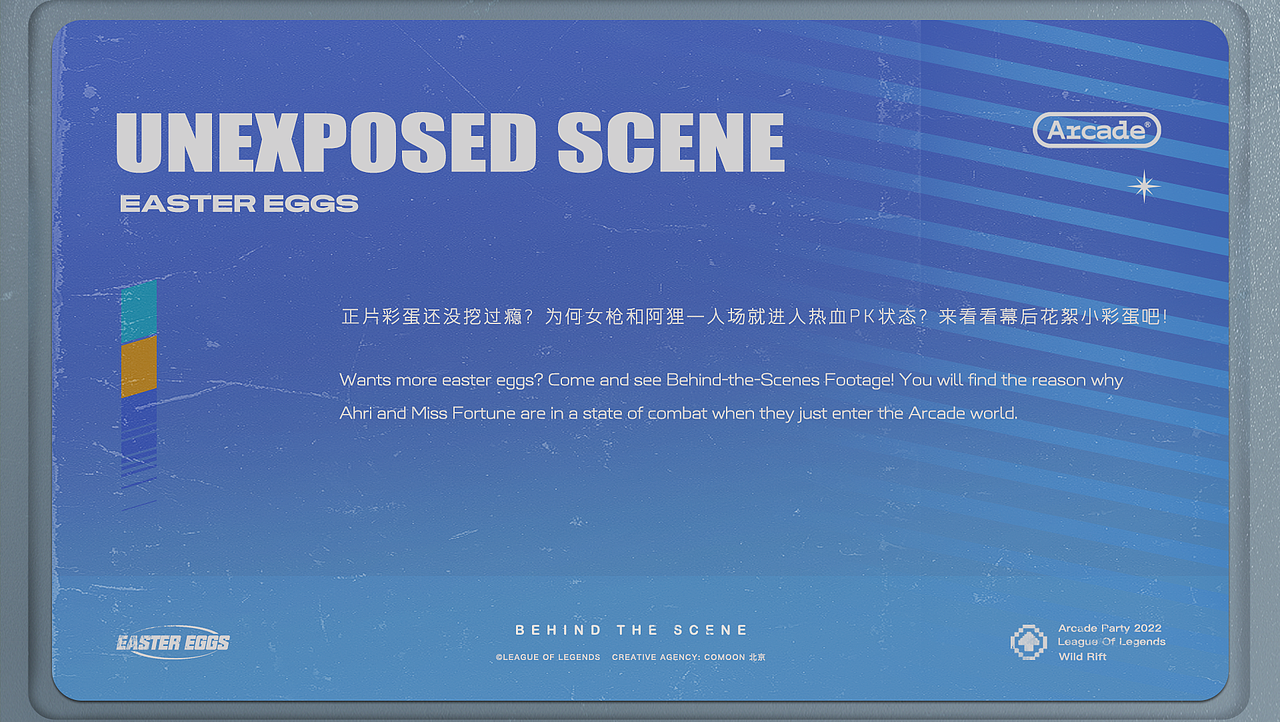The height and width of the screenshot is (722, 1280).
Task: Click the 'CREATIVE AGENCY: COMOON 北京' credit
Action: click(x=688, y=657)
